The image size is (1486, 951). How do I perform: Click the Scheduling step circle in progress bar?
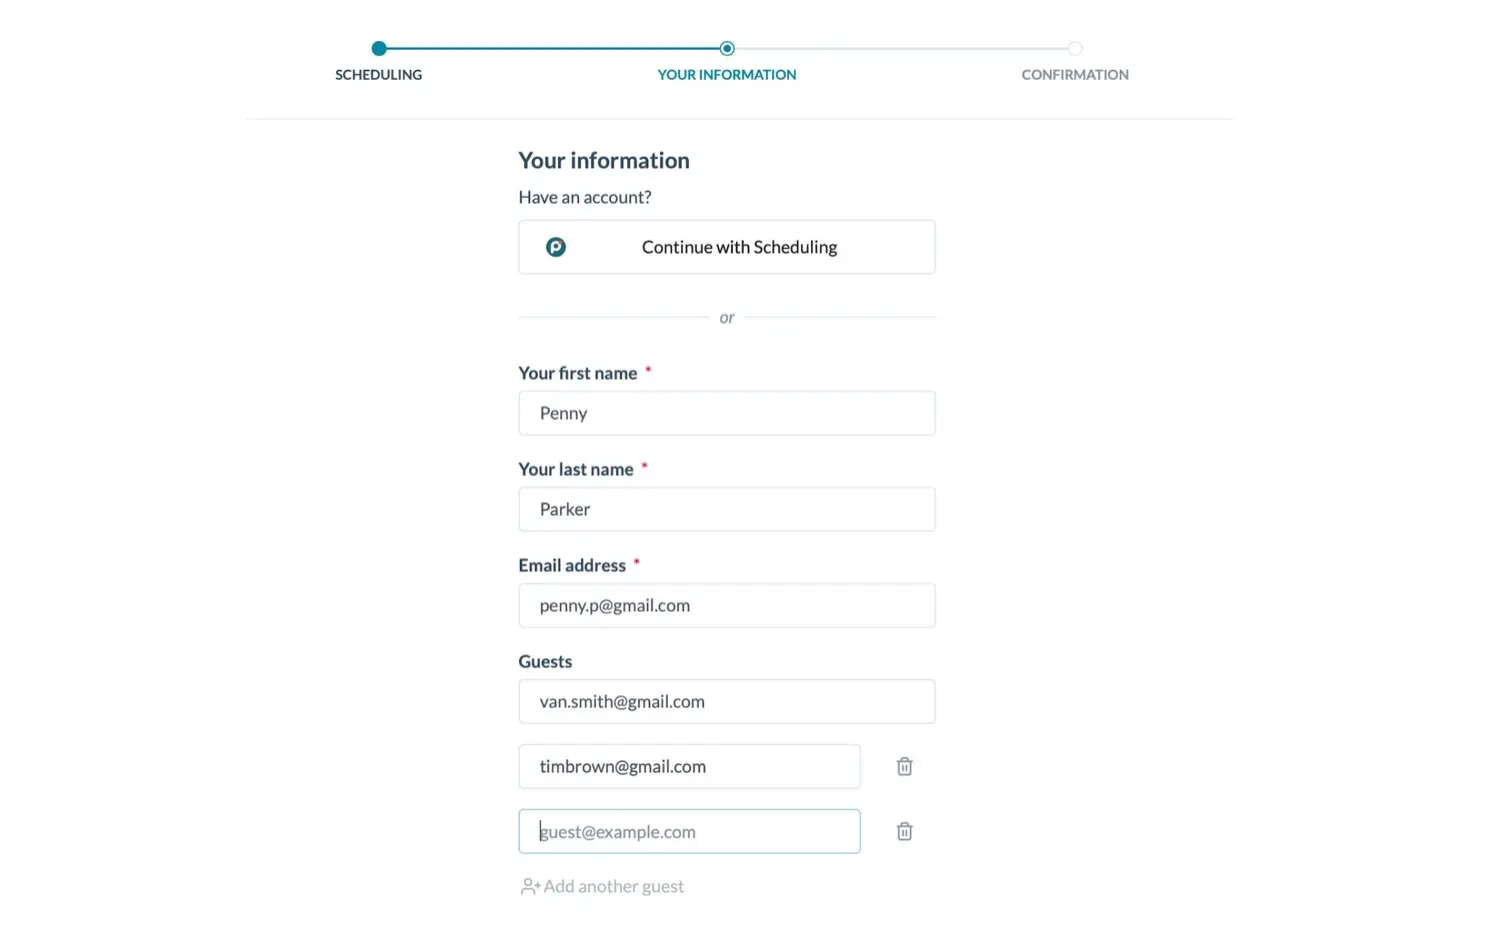coord(379,48)
